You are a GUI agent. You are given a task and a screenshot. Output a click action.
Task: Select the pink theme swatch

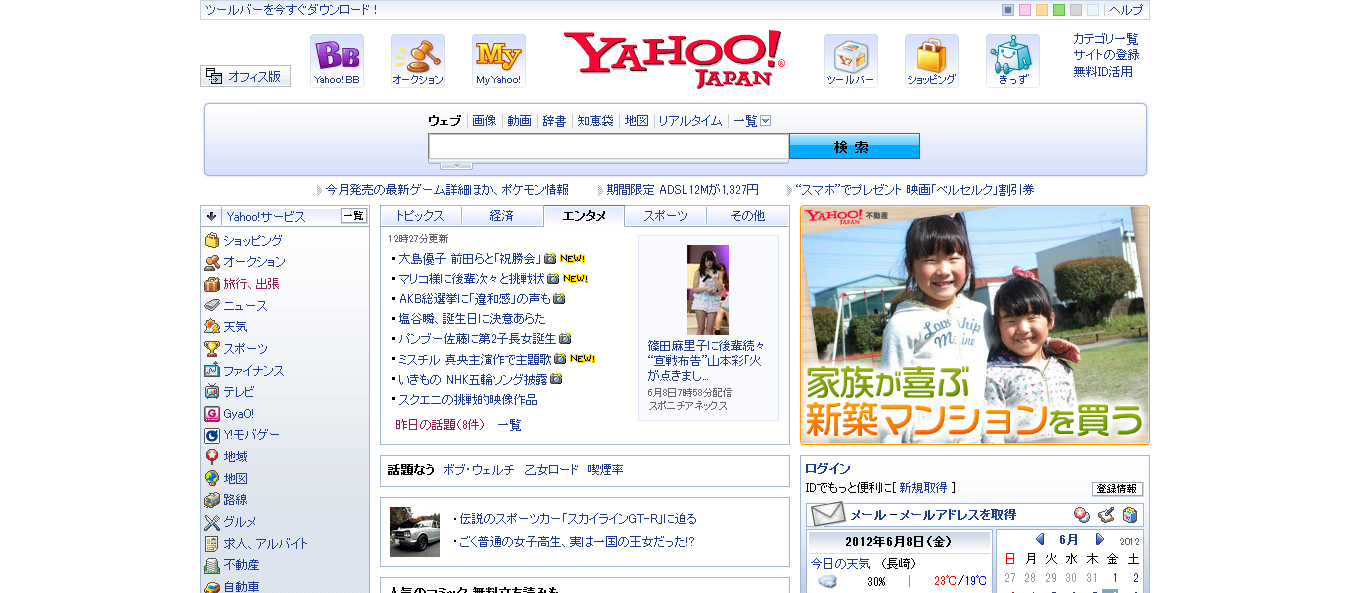tap(1025, 10)
